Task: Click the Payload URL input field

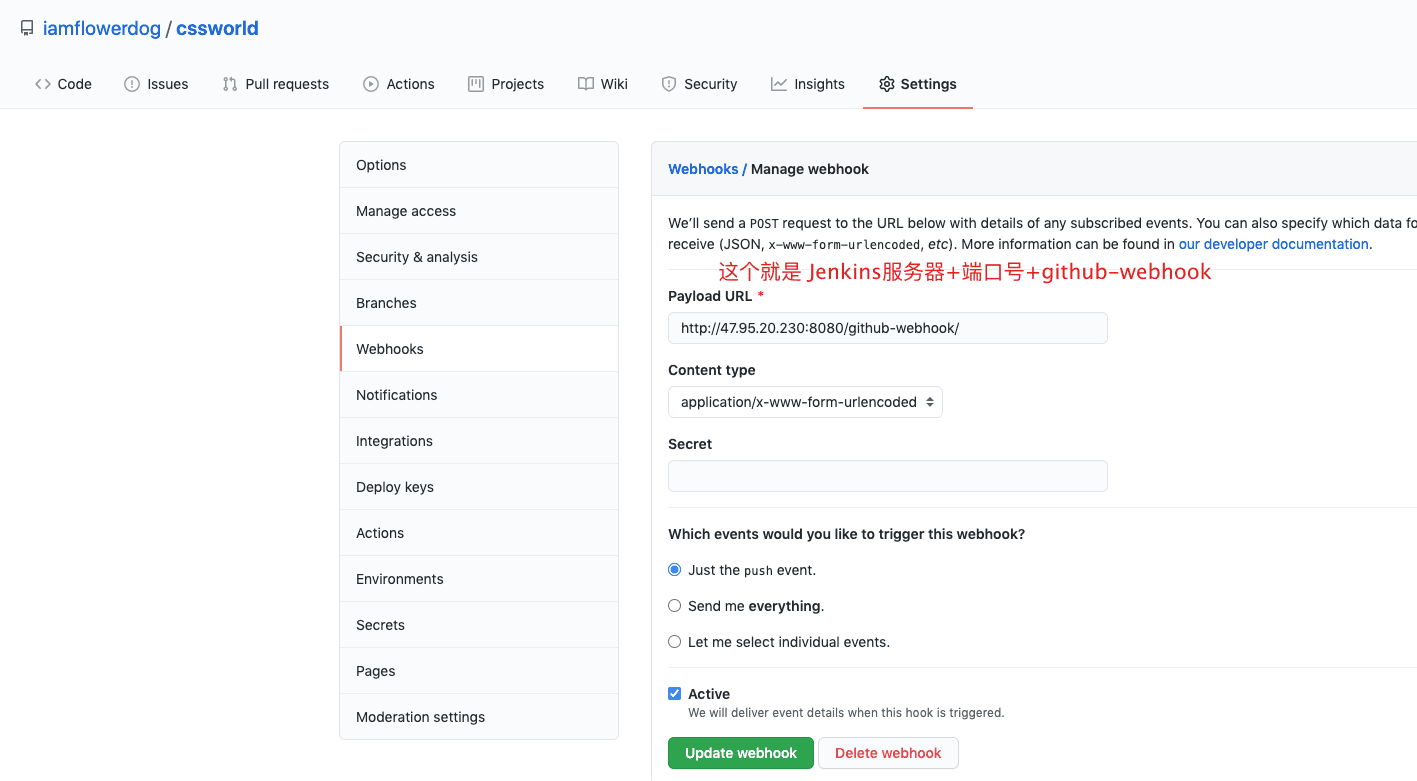Action: point(888,328)
